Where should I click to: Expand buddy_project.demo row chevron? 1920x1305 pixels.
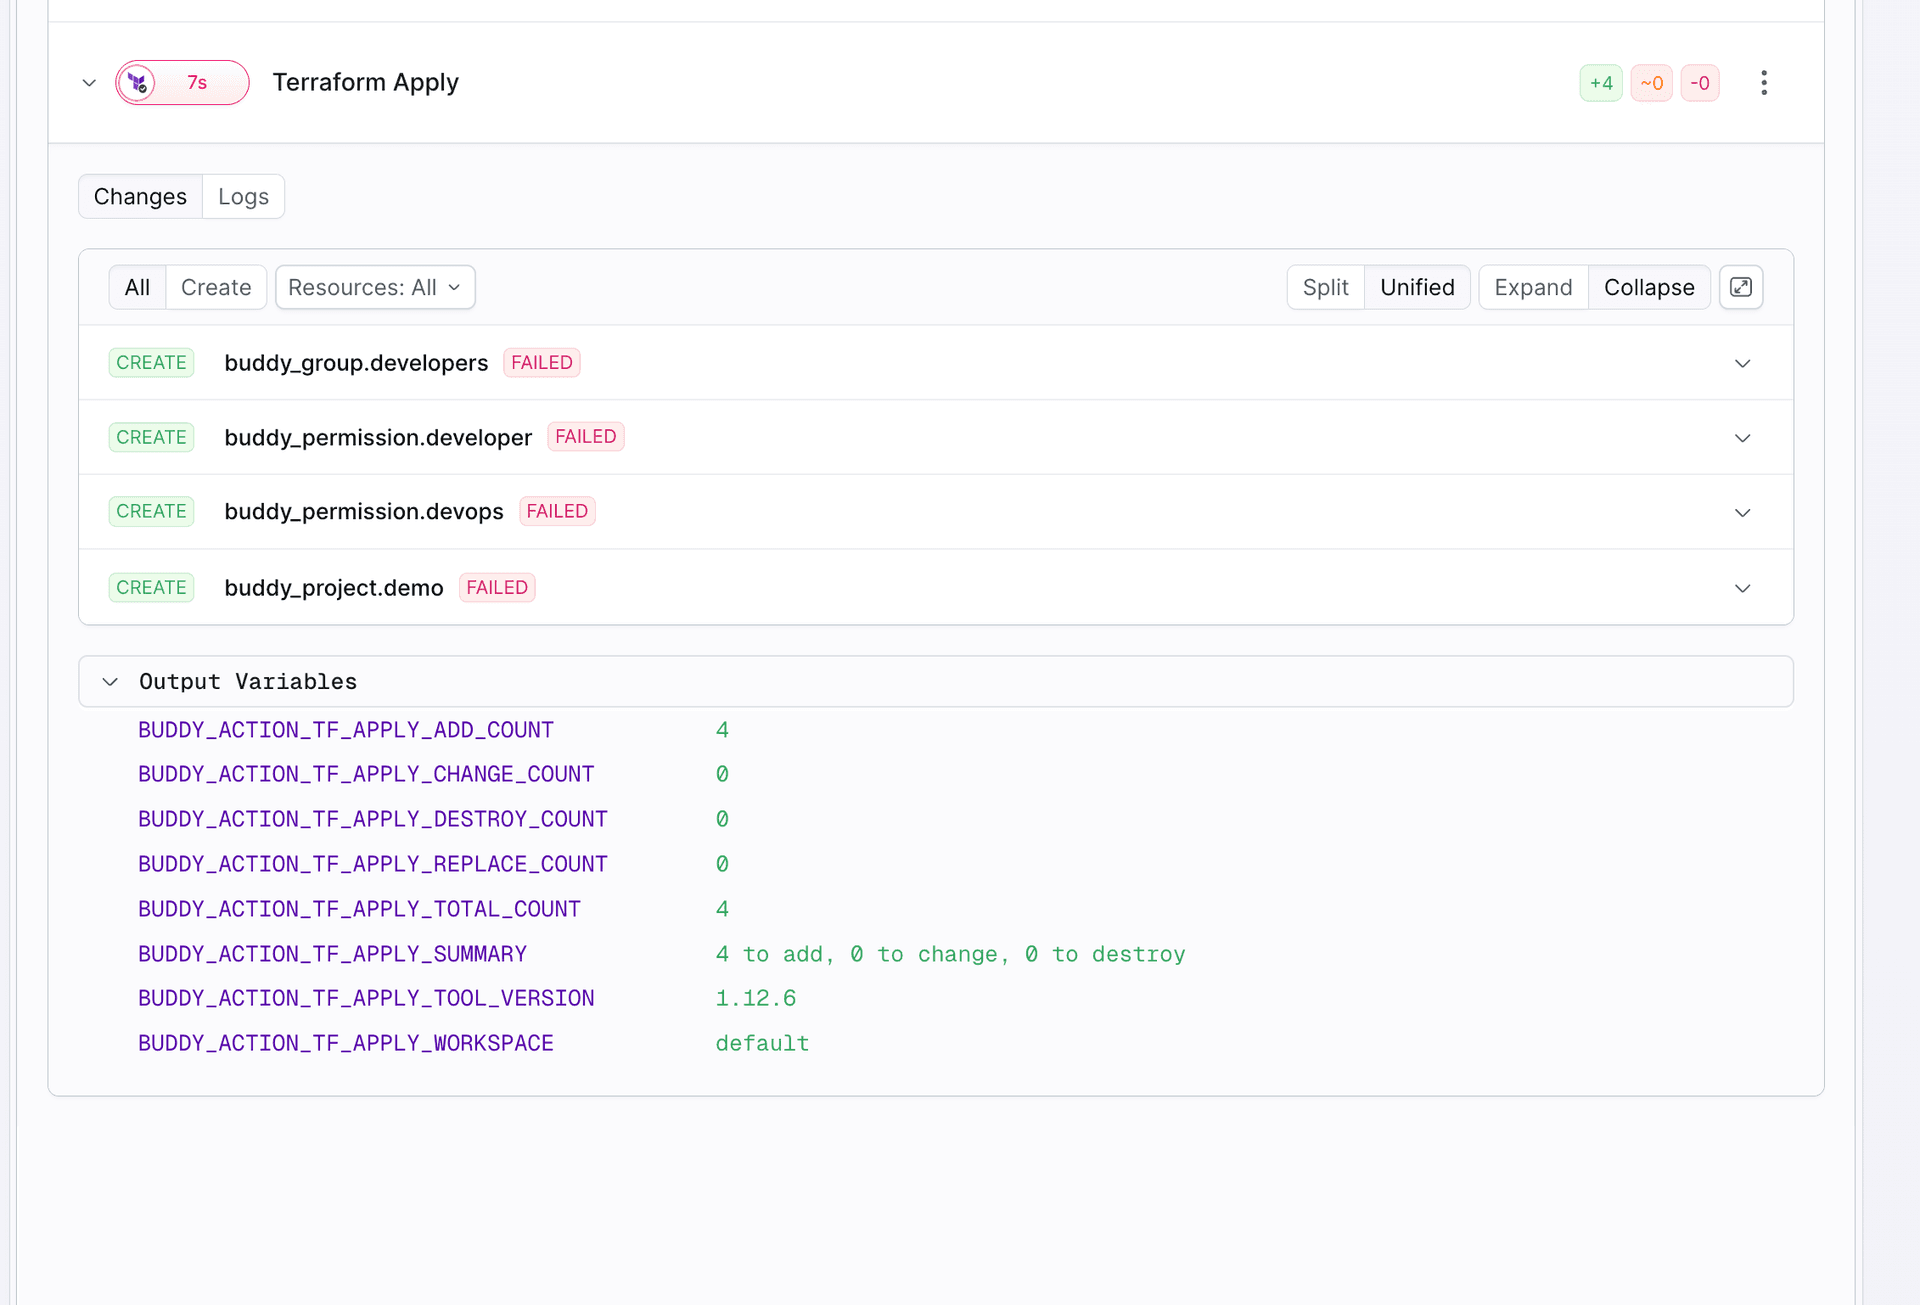pyautogui.click(x=1742, y=588)
